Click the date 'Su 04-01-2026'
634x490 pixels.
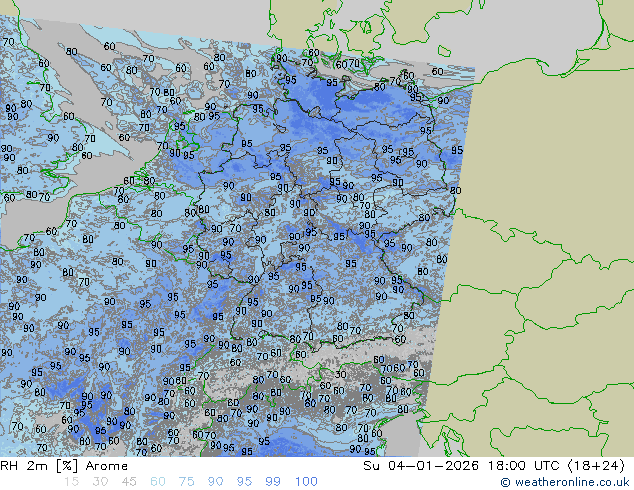(x=421, y=466)
